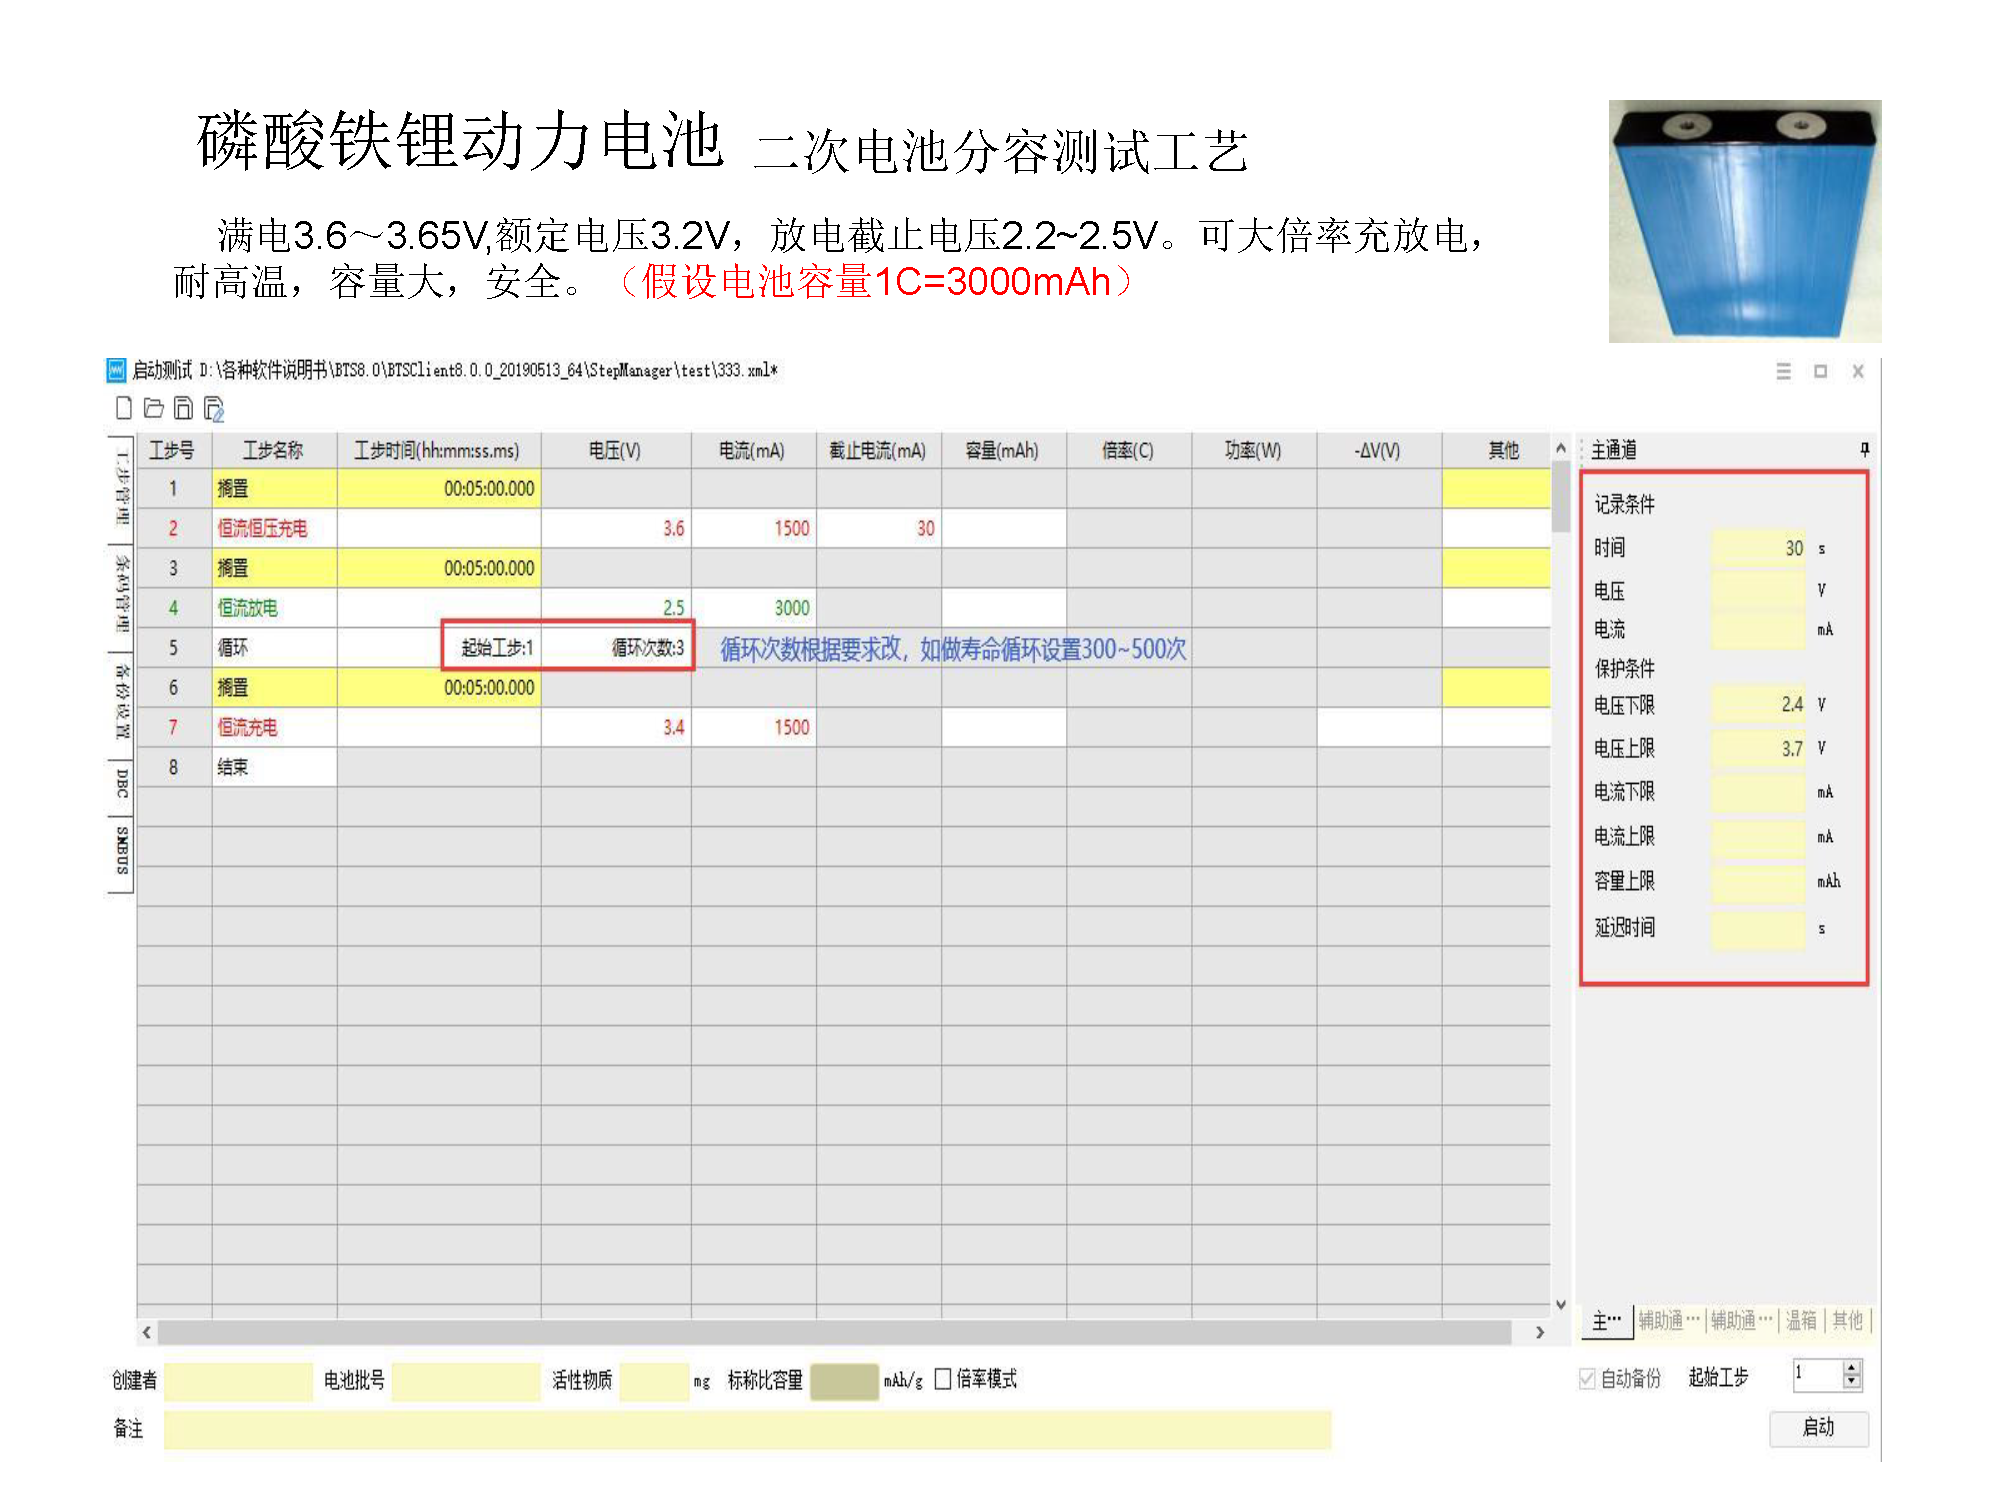Viewport: 2000px width, 1500px height.
Task: Open the 工步管理 vertical side tab
Action: pos(121,489)
